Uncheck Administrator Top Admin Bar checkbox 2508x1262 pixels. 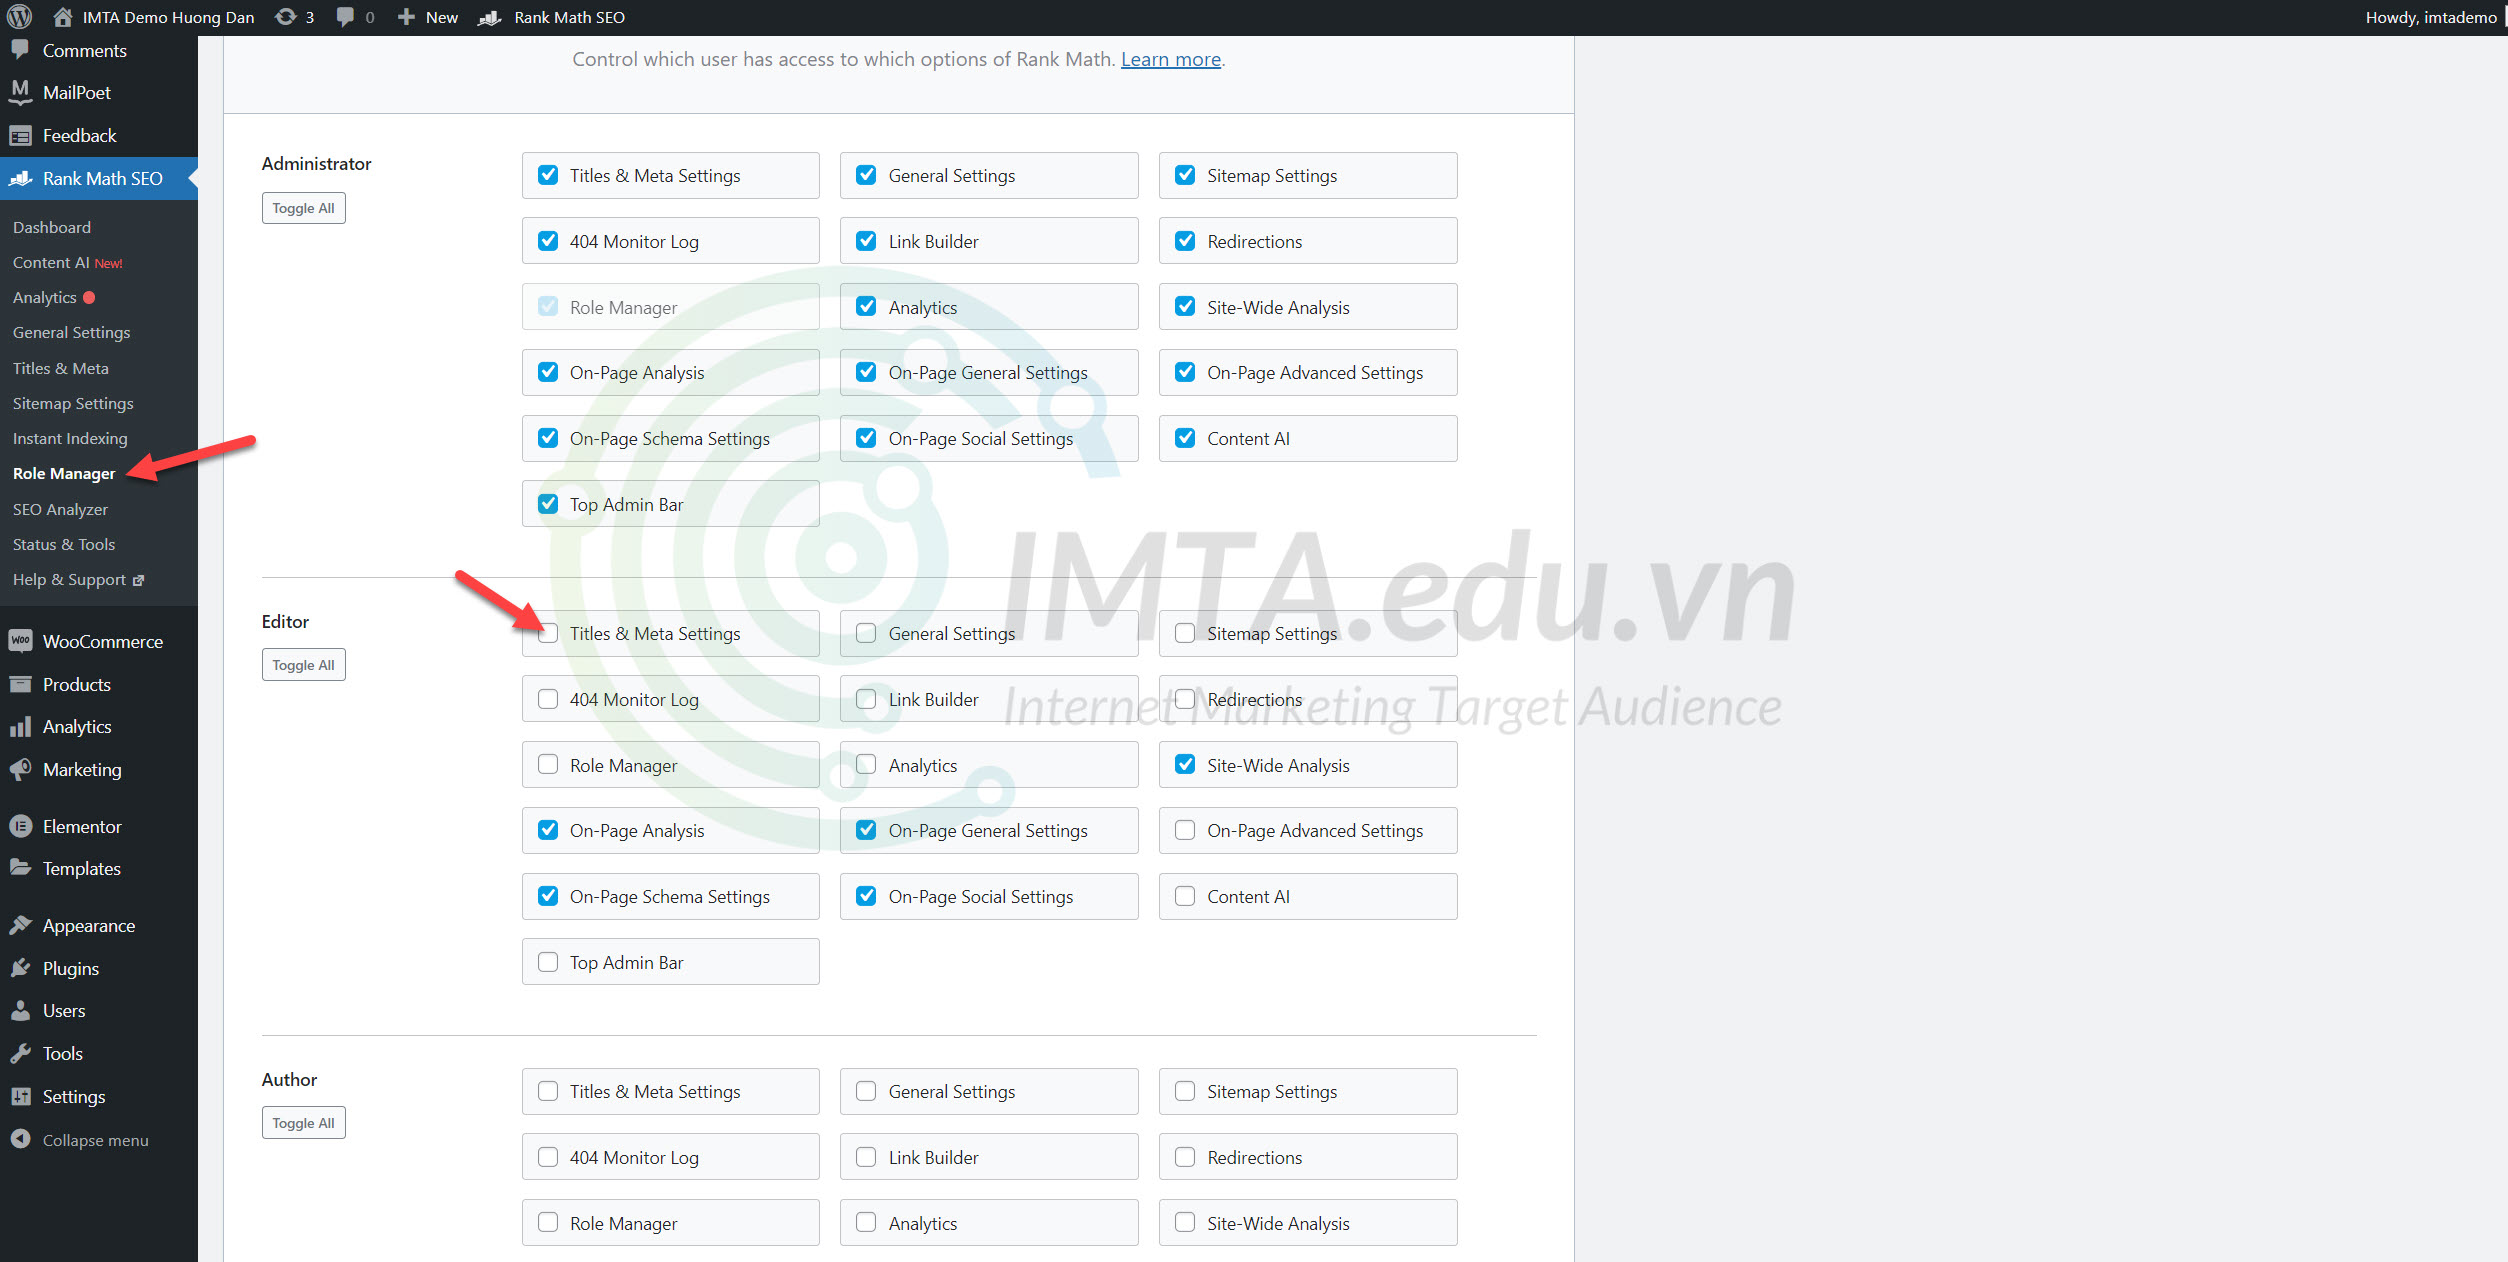(x=548, y=504)
